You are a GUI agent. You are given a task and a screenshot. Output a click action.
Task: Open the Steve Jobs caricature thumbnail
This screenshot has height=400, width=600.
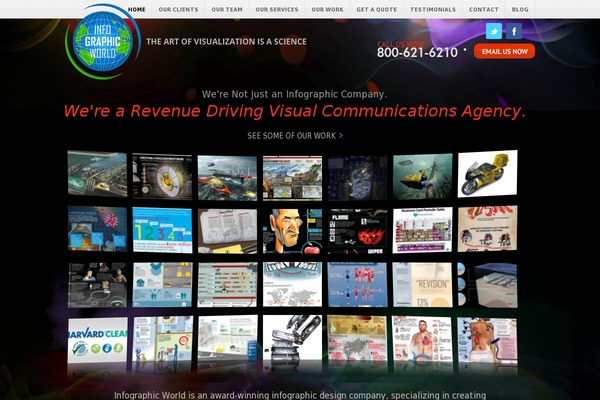pos(292,231)
